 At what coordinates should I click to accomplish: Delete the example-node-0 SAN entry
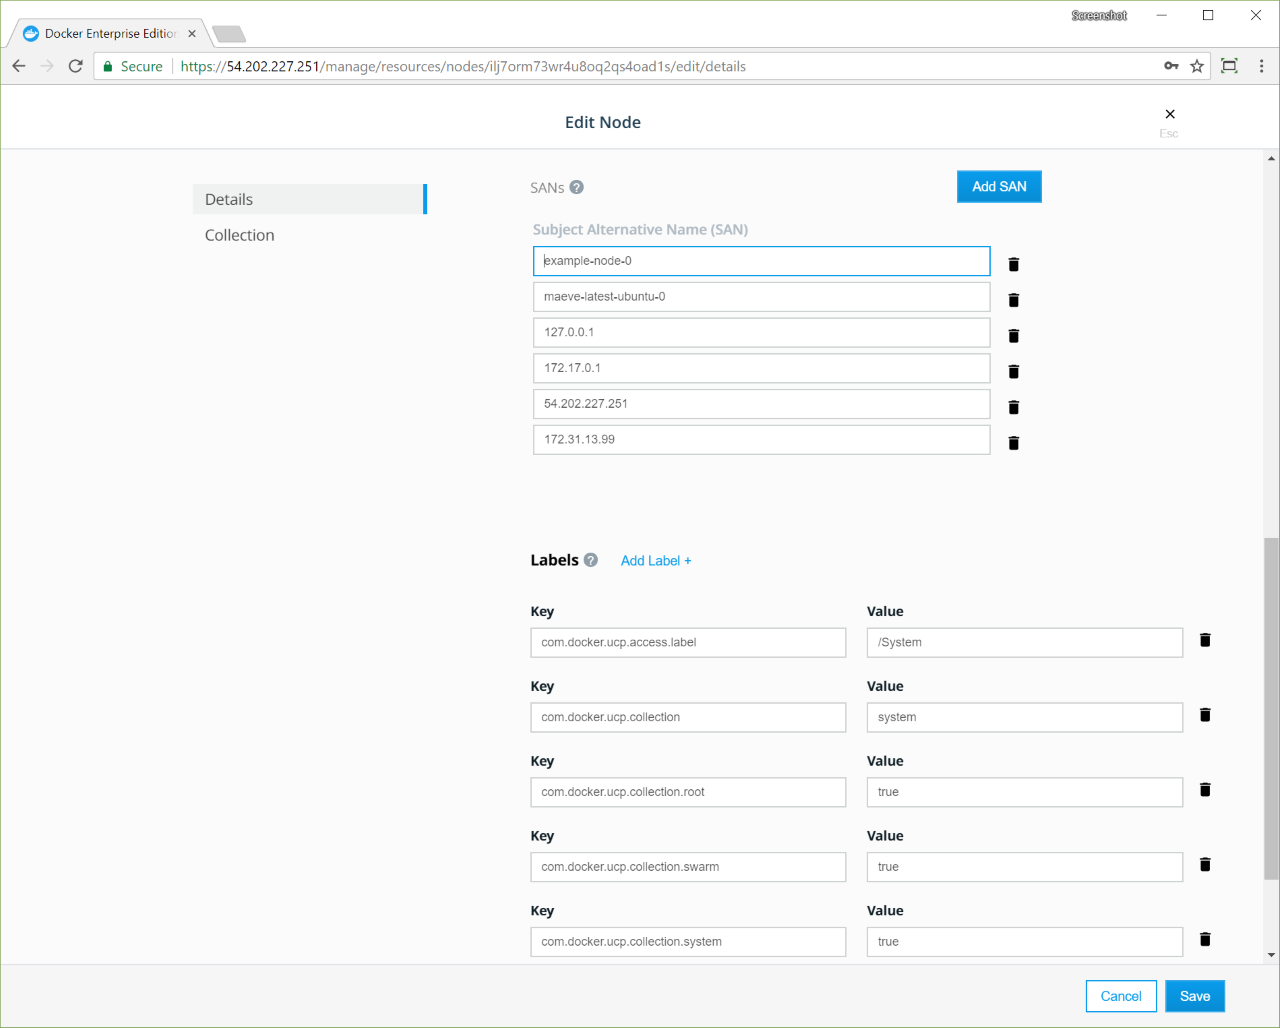[x=1013, y=264]
